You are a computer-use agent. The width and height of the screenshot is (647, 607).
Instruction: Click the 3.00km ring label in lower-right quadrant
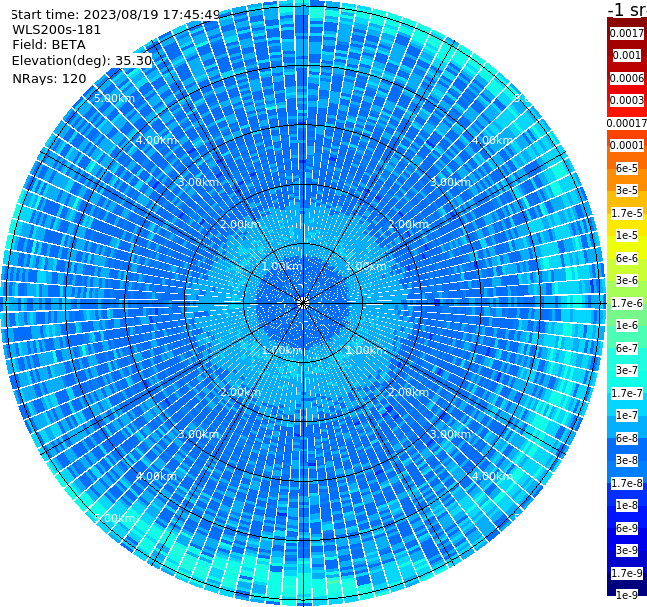click(x=451, y=434)
